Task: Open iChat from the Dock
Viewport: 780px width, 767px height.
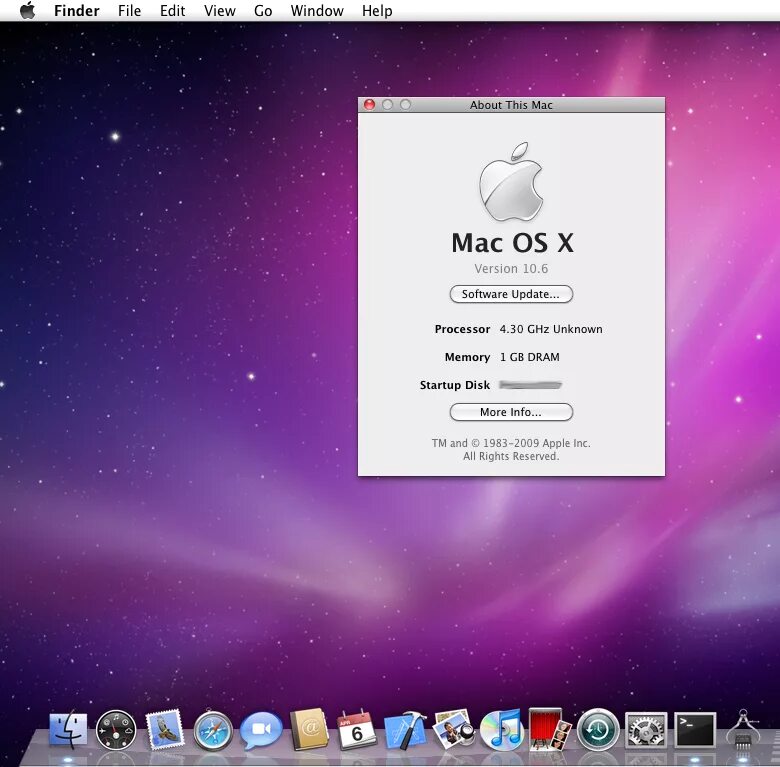Action: click(x=261, y=730)
